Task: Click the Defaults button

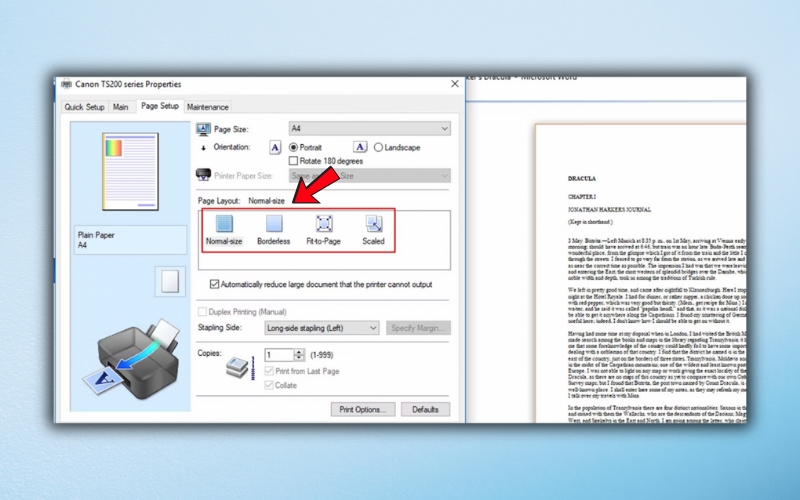Action: [x=425, y=409]
